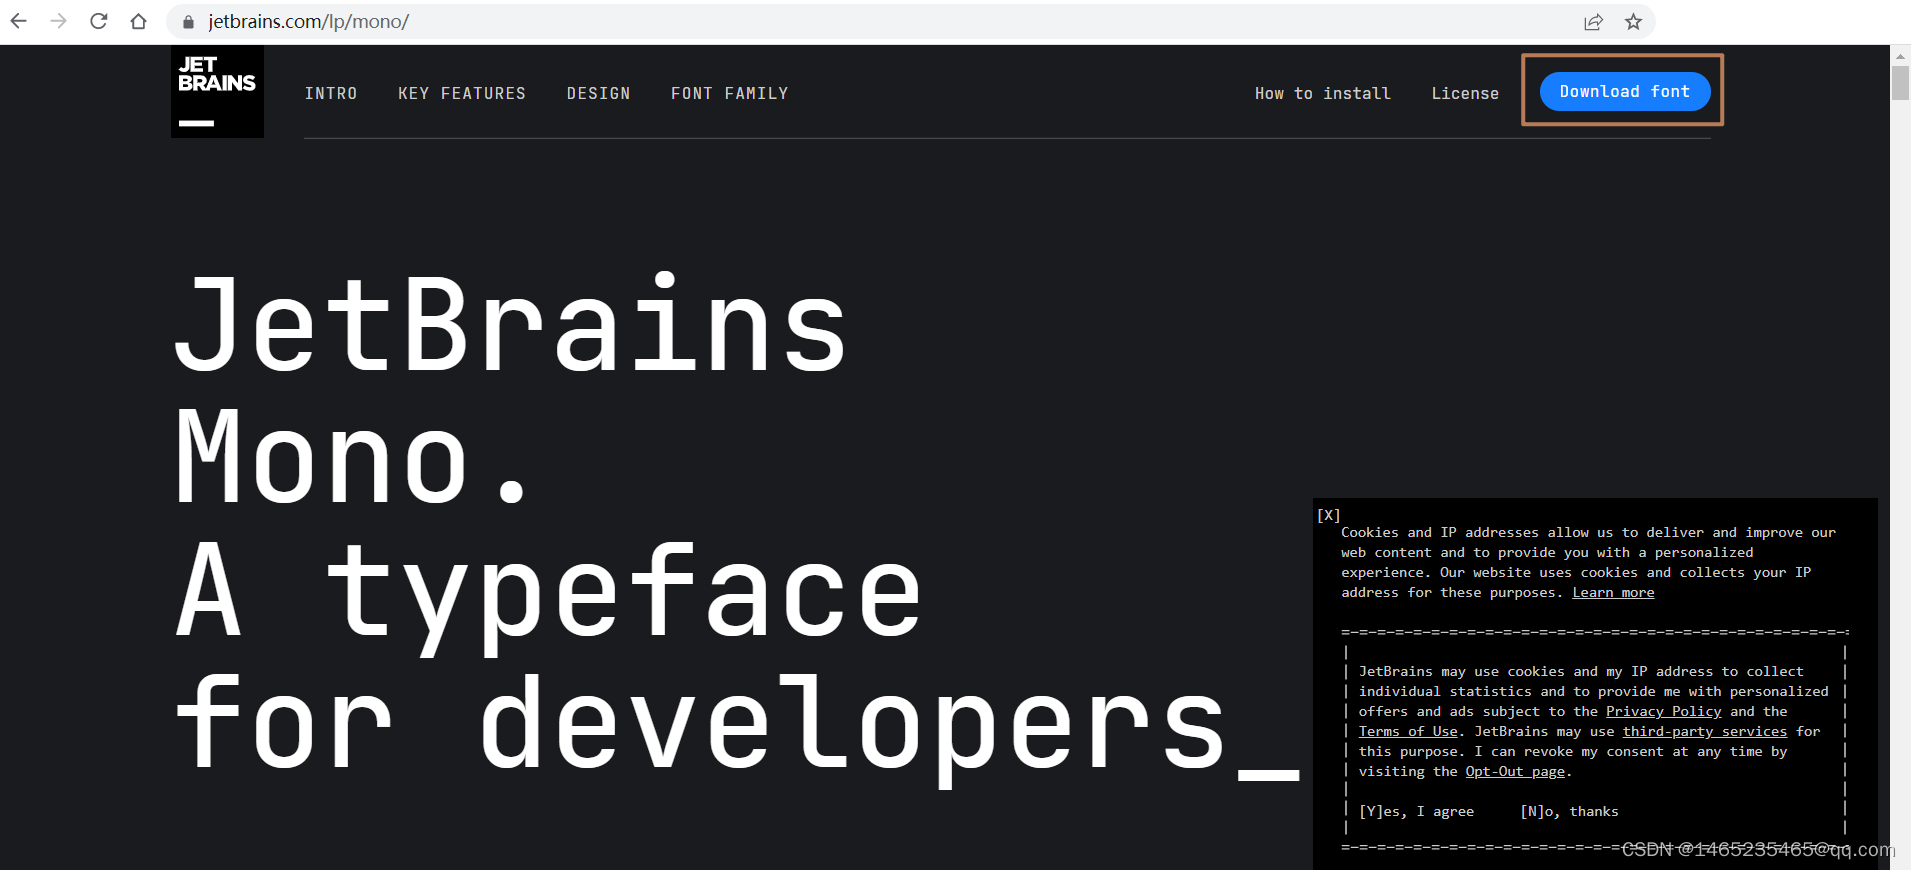
Task: Open the How to install link
Action: [1323, 93]
